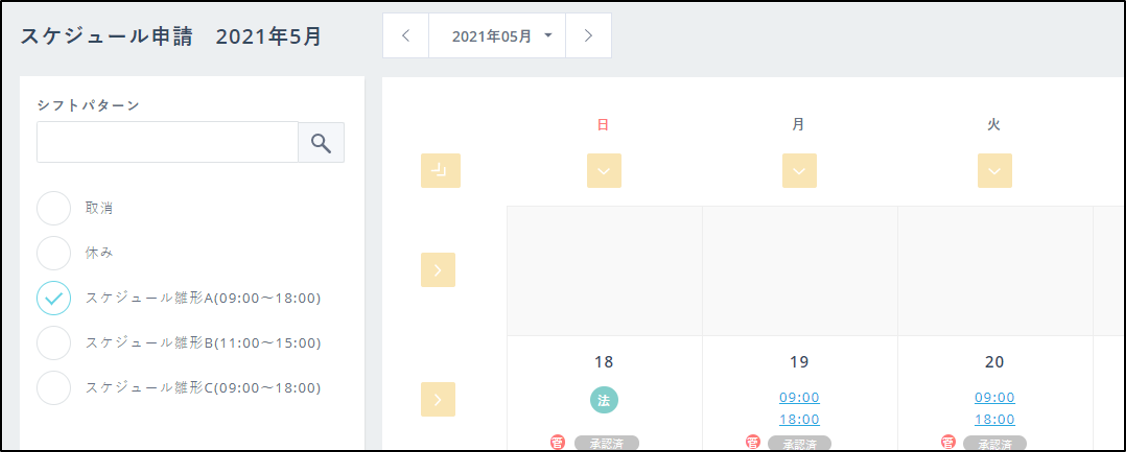This screenshot has height=452, width=1126.
Task: Click yellow arrow for the empty week row
Action: (438, 270)
